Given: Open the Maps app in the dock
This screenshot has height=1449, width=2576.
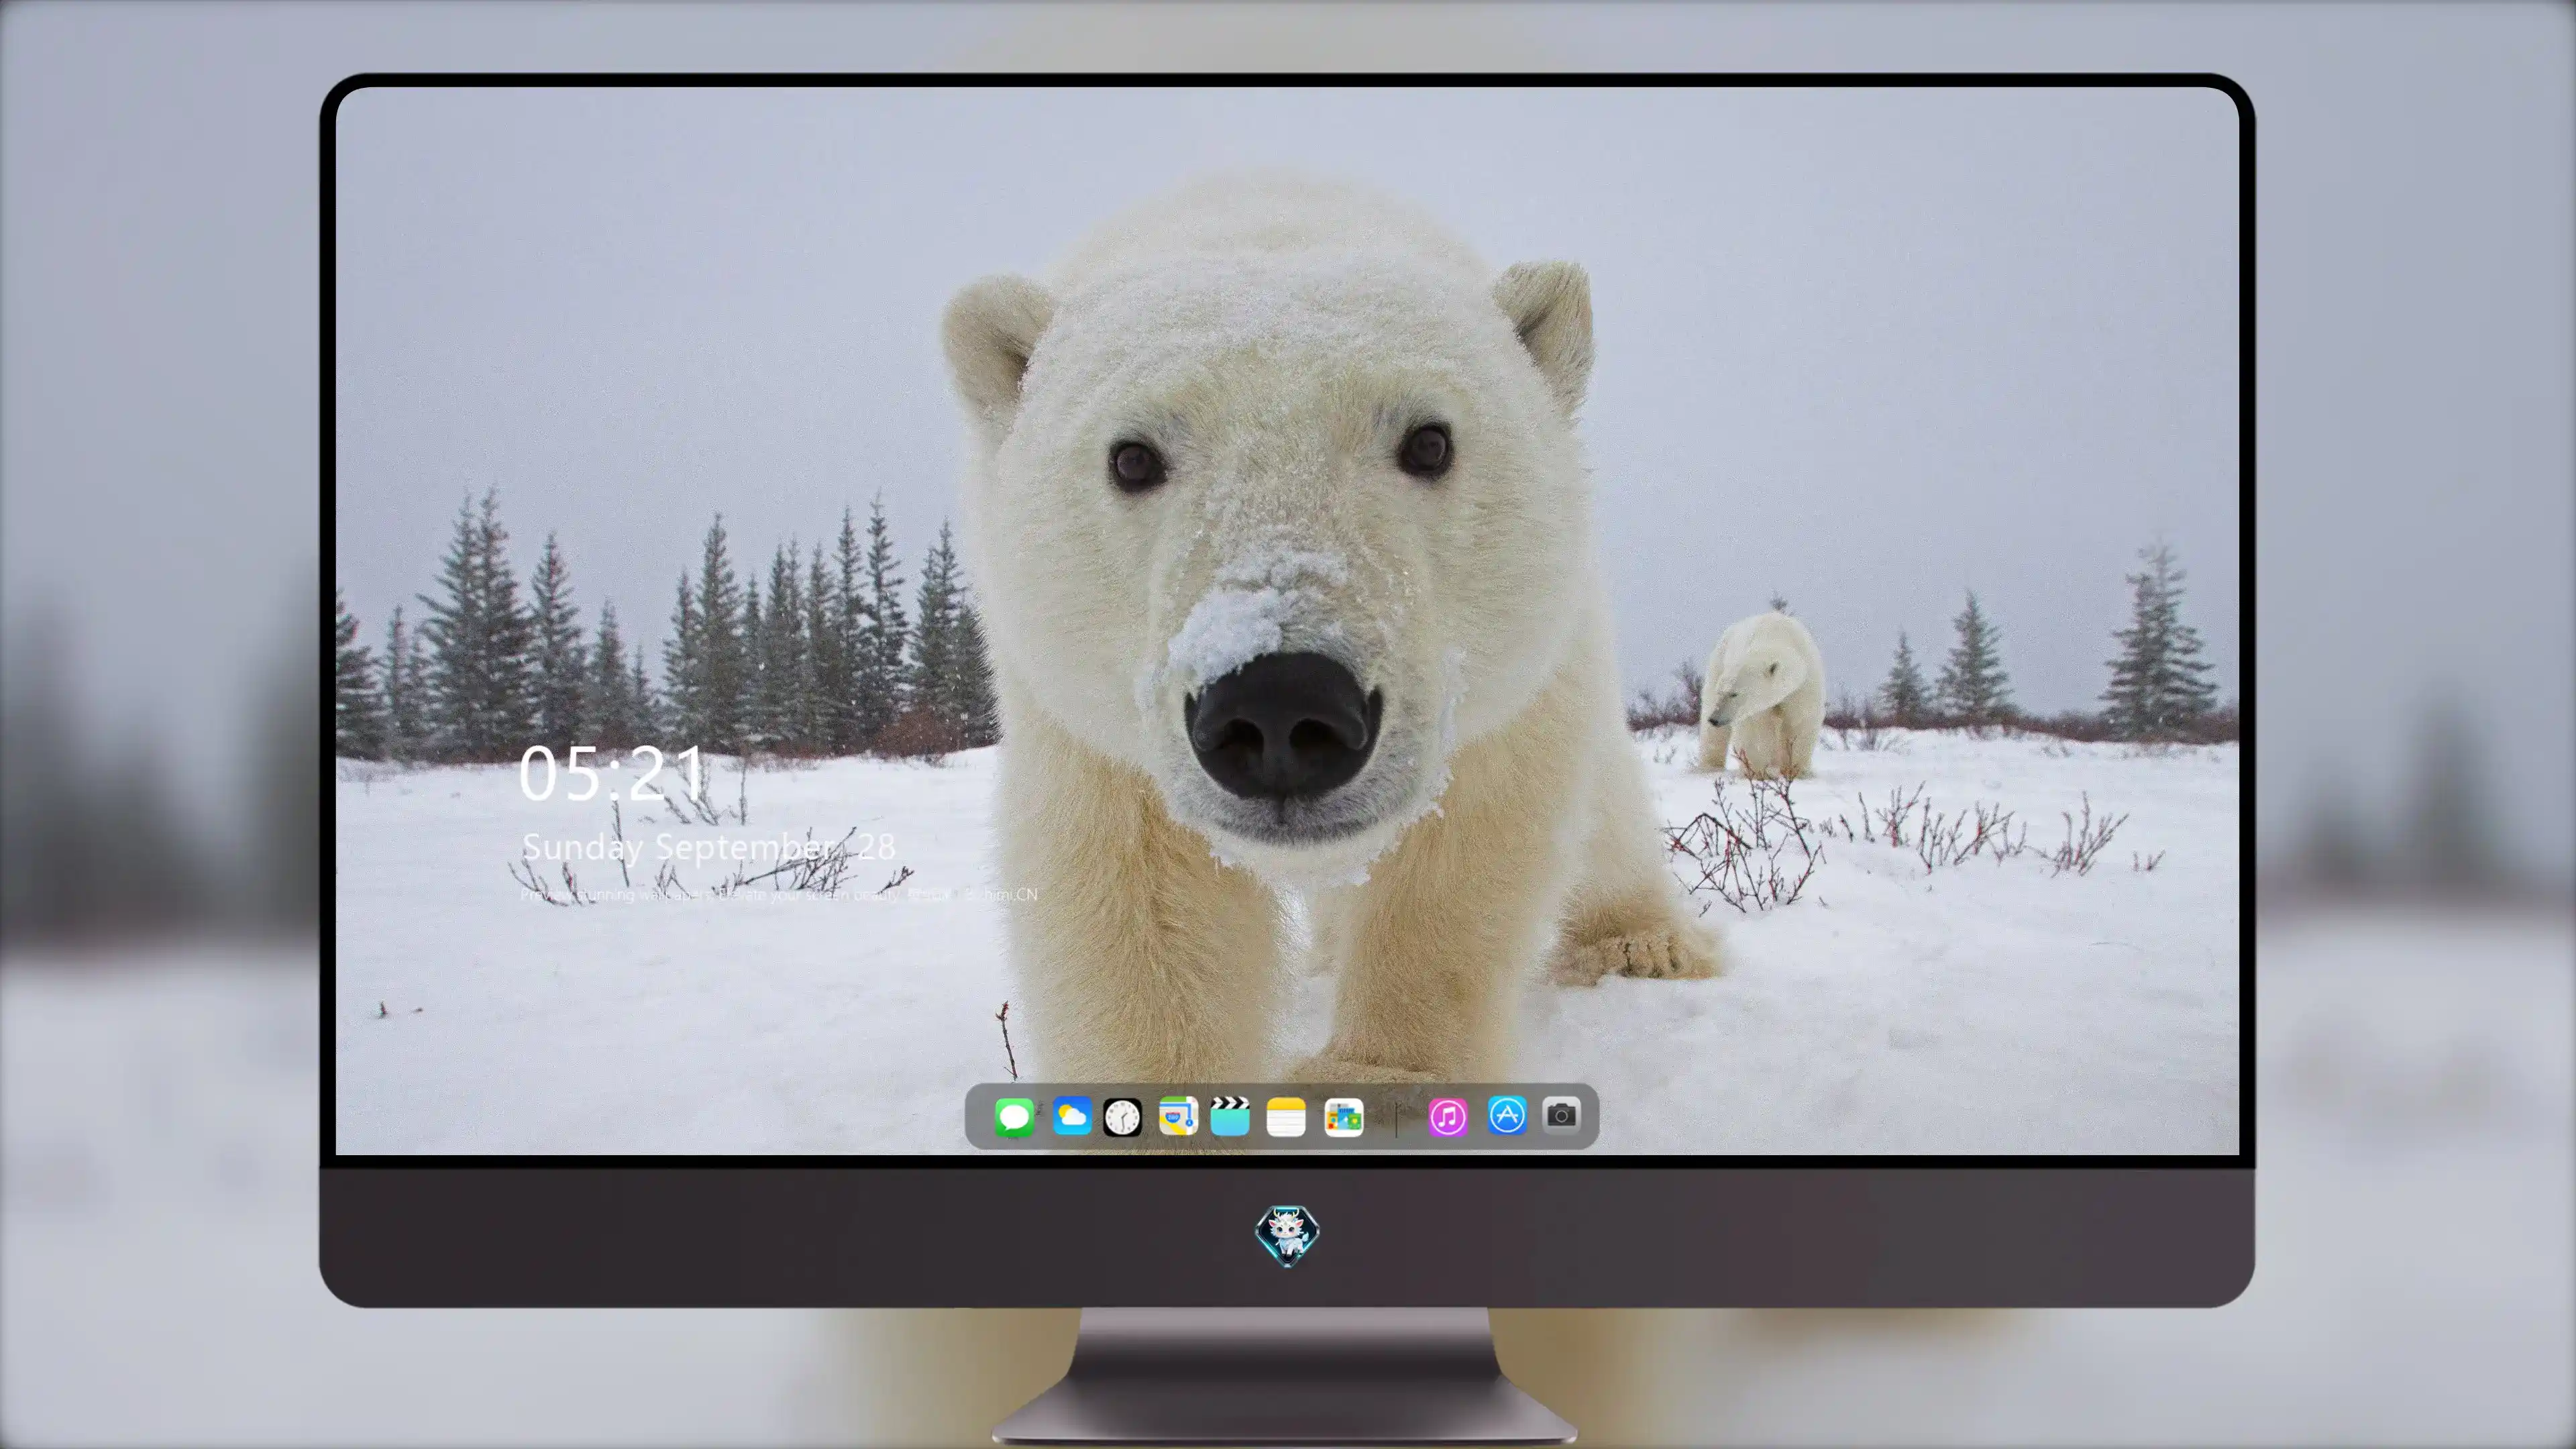Looking at the screenshot, I should click(1178, 1116).
